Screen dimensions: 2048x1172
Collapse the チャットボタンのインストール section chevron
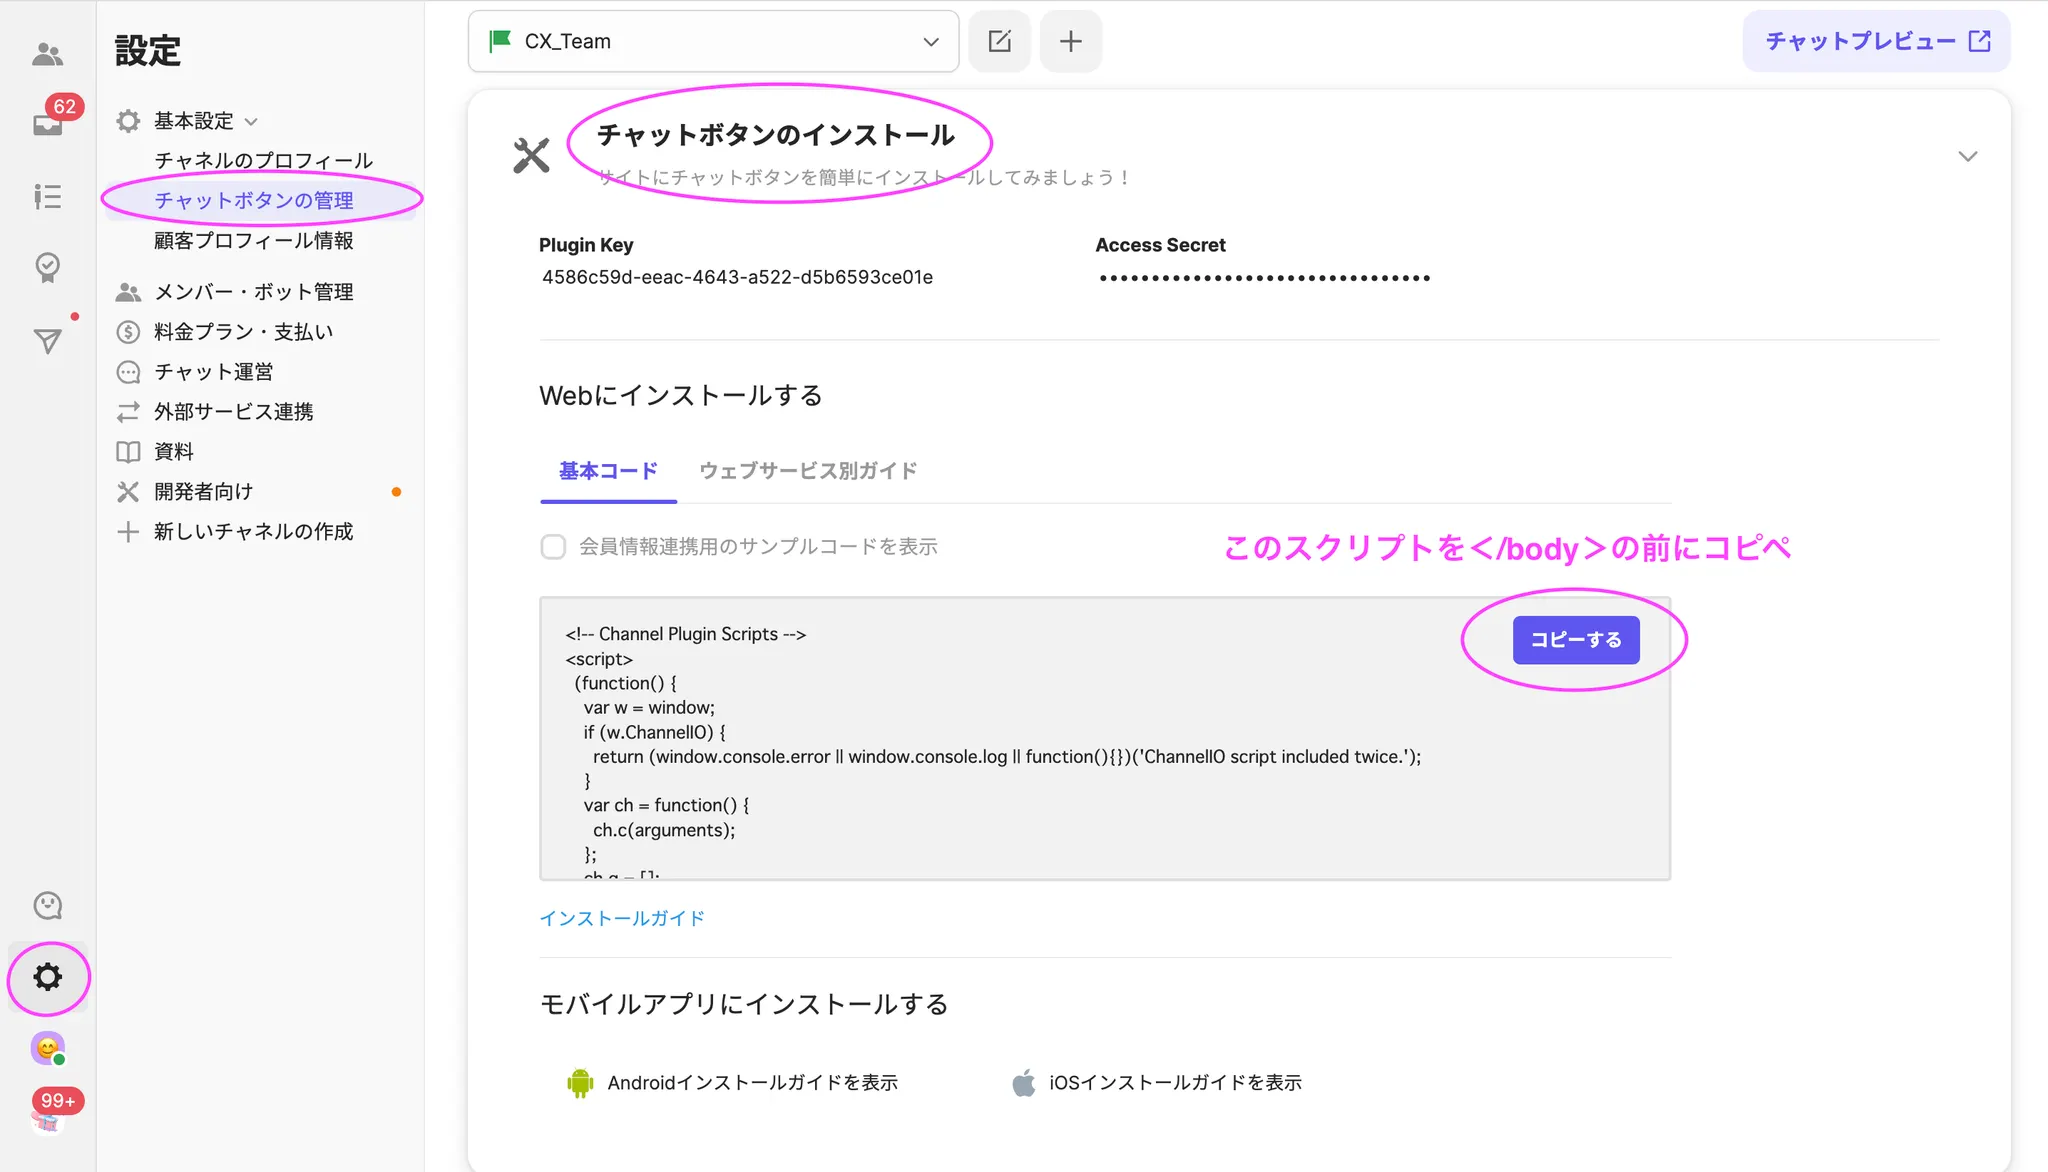[x=1967, y=156]
